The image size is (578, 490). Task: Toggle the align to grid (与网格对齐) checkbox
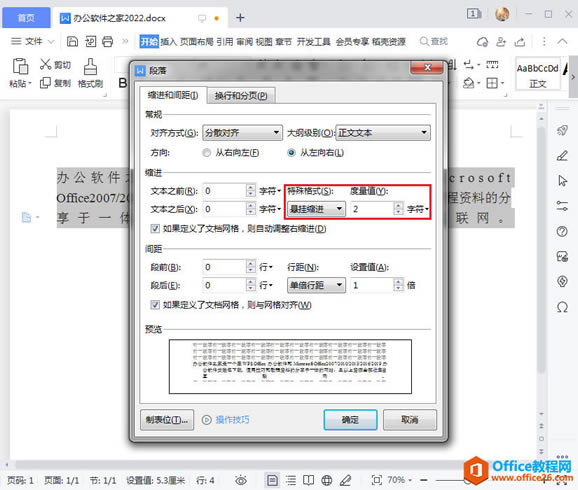[155, 305]
